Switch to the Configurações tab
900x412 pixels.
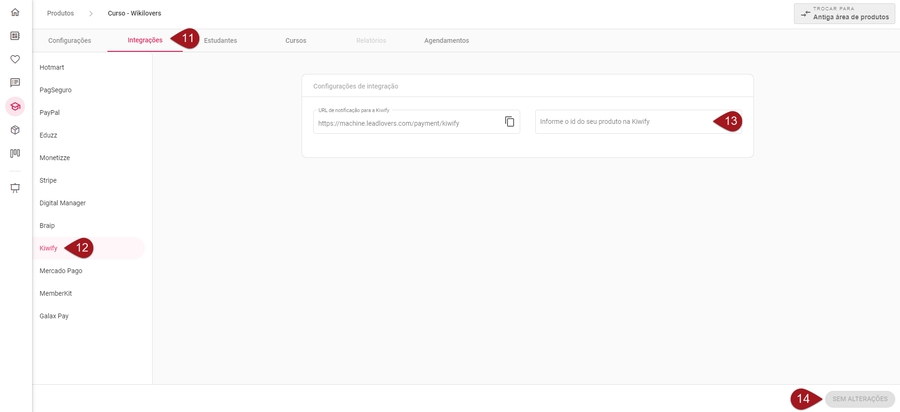(70, 41)
